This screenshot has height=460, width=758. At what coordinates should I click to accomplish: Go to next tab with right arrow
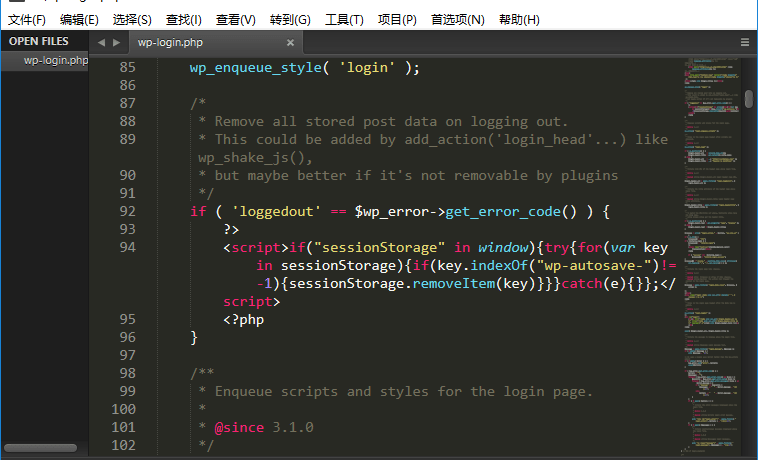[116, 43]
